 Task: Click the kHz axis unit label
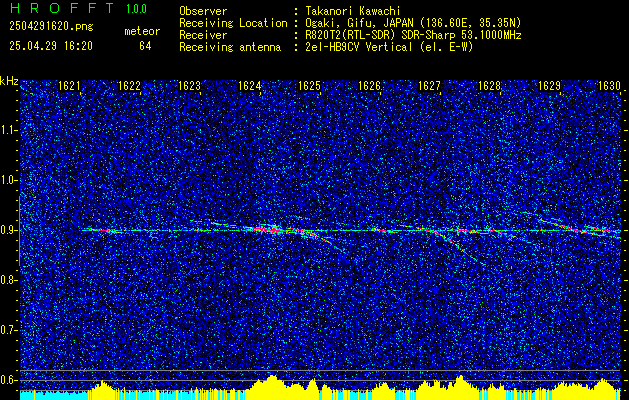9,81
